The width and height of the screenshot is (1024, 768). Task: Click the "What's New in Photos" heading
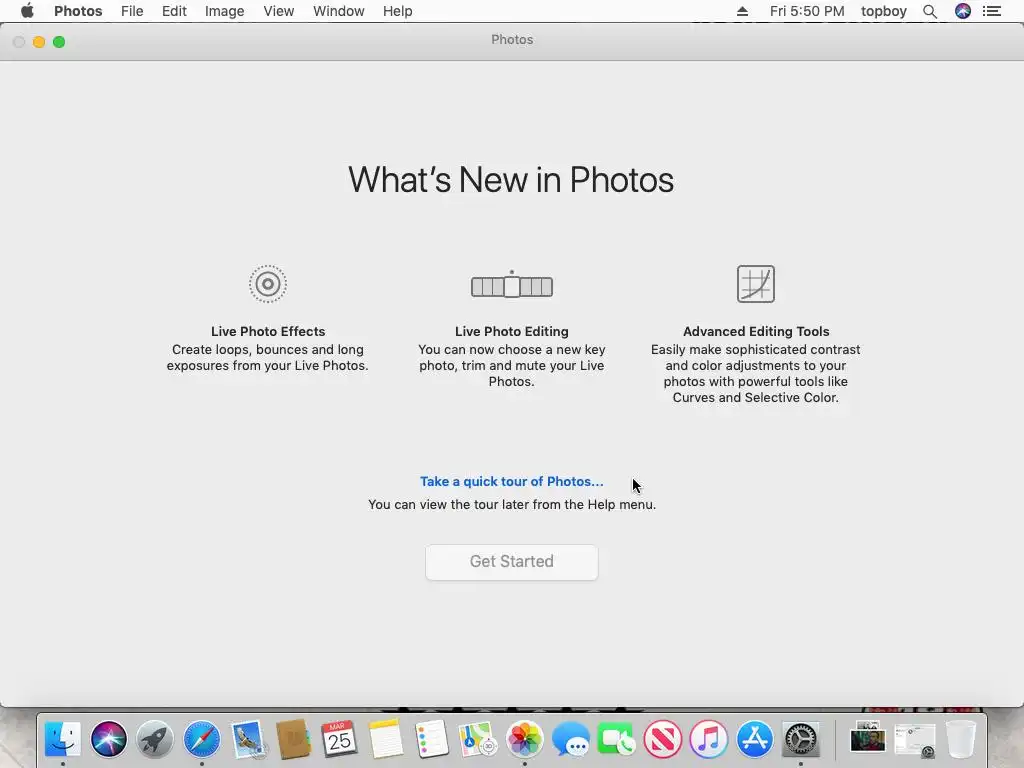pos(511,180)
